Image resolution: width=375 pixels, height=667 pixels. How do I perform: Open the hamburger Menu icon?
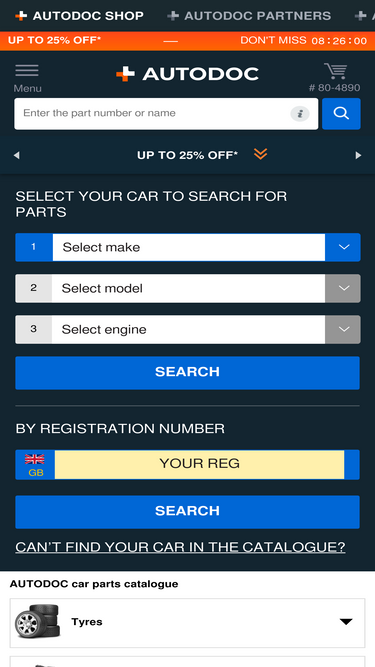[27, 71]
